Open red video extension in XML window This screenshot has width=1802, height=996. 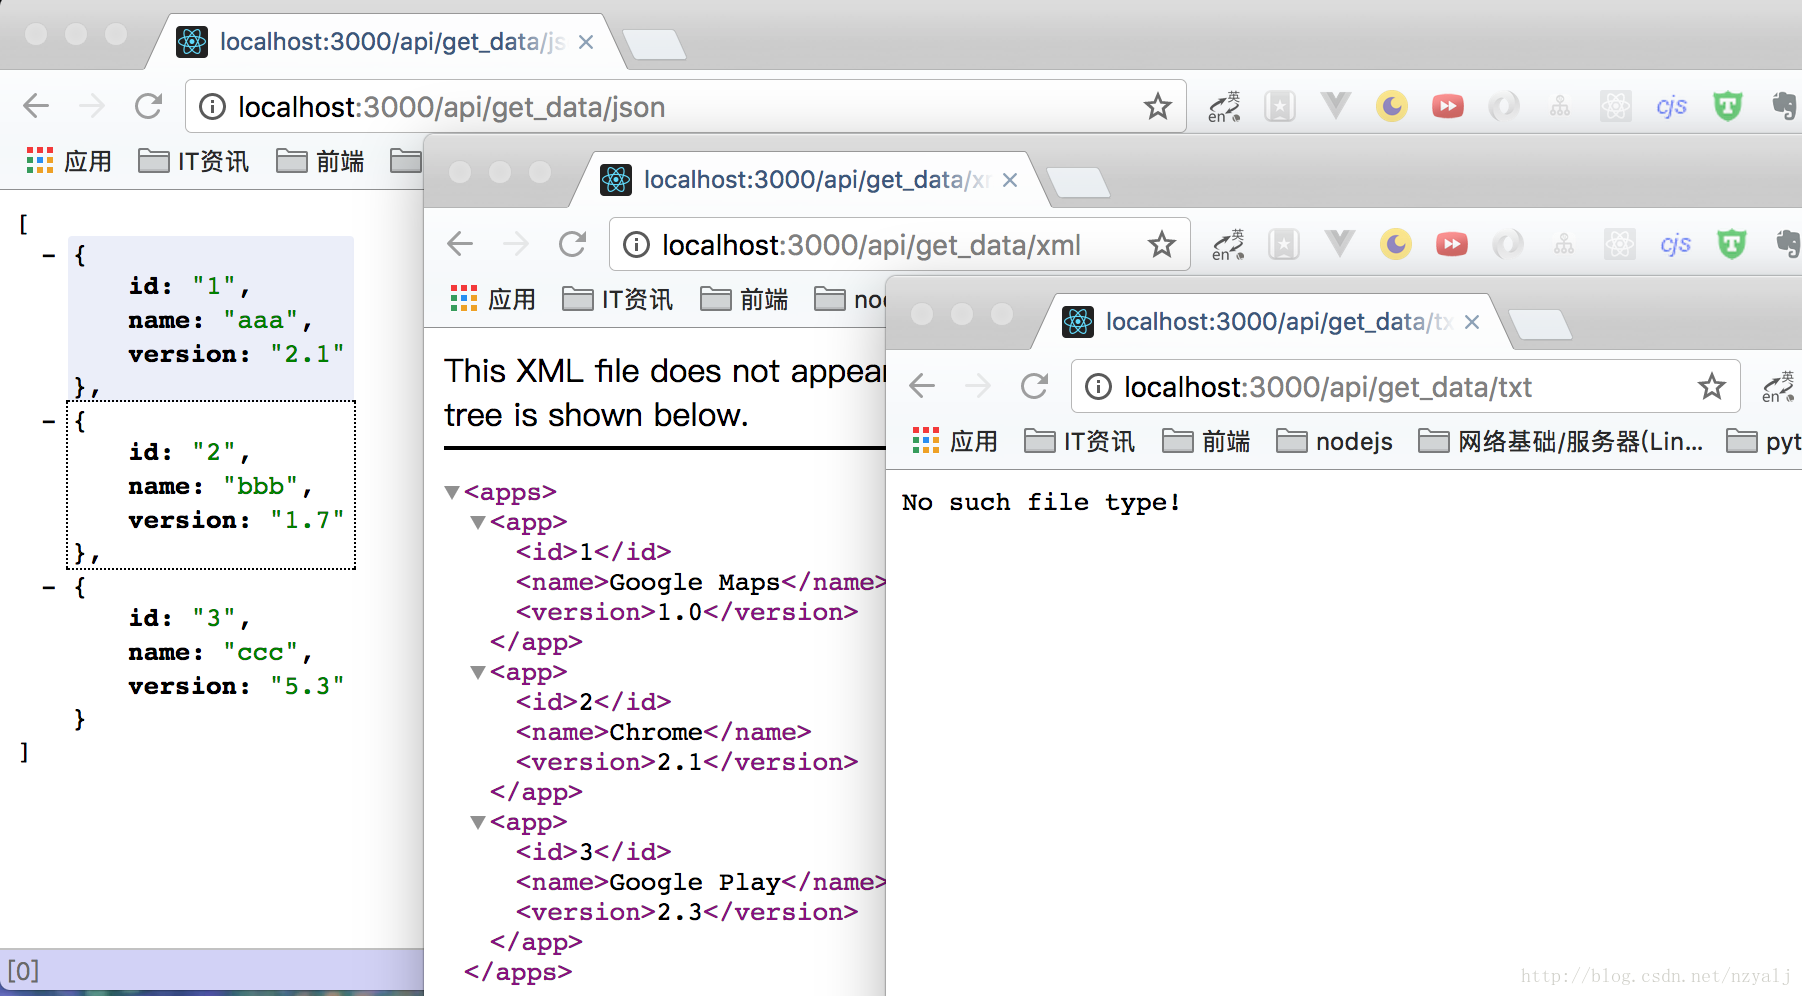click(1451, 244)
